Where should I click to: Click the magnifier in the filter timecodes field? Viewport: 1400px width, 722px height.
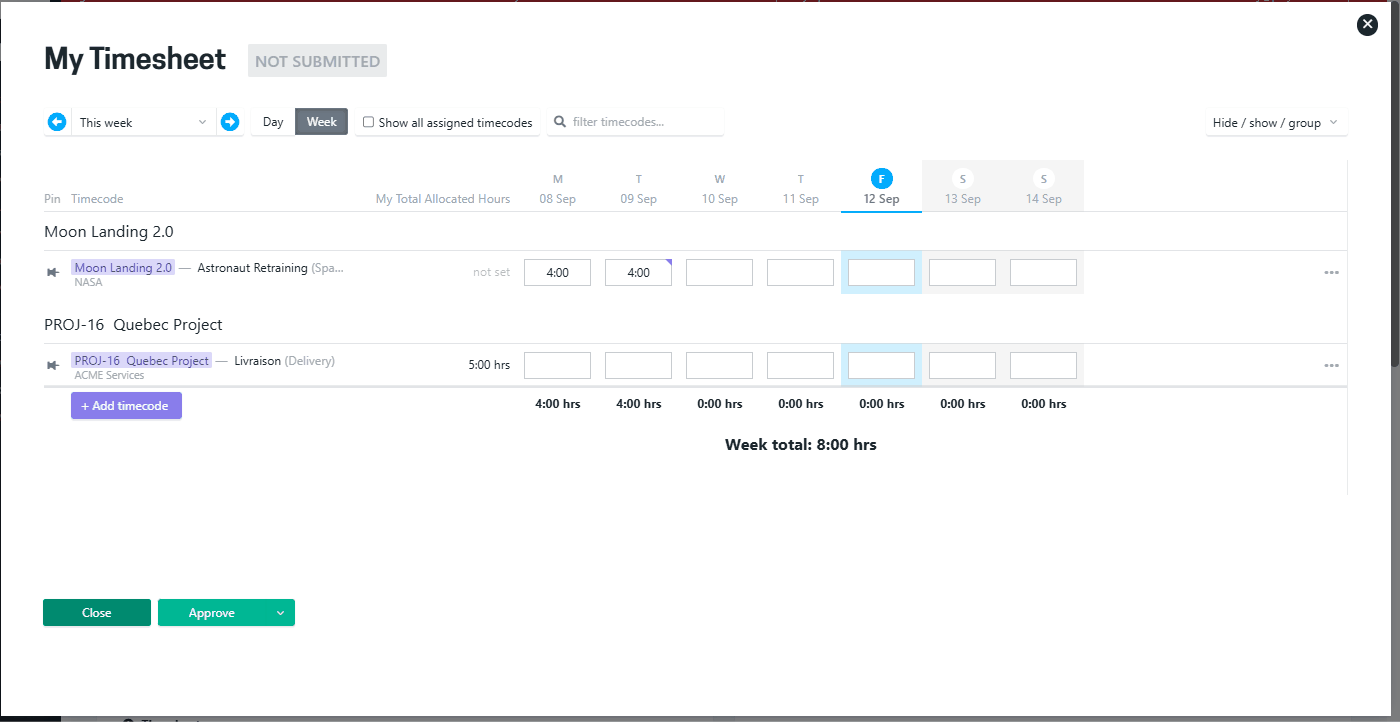pyautogui.click(x=559, y=122)
